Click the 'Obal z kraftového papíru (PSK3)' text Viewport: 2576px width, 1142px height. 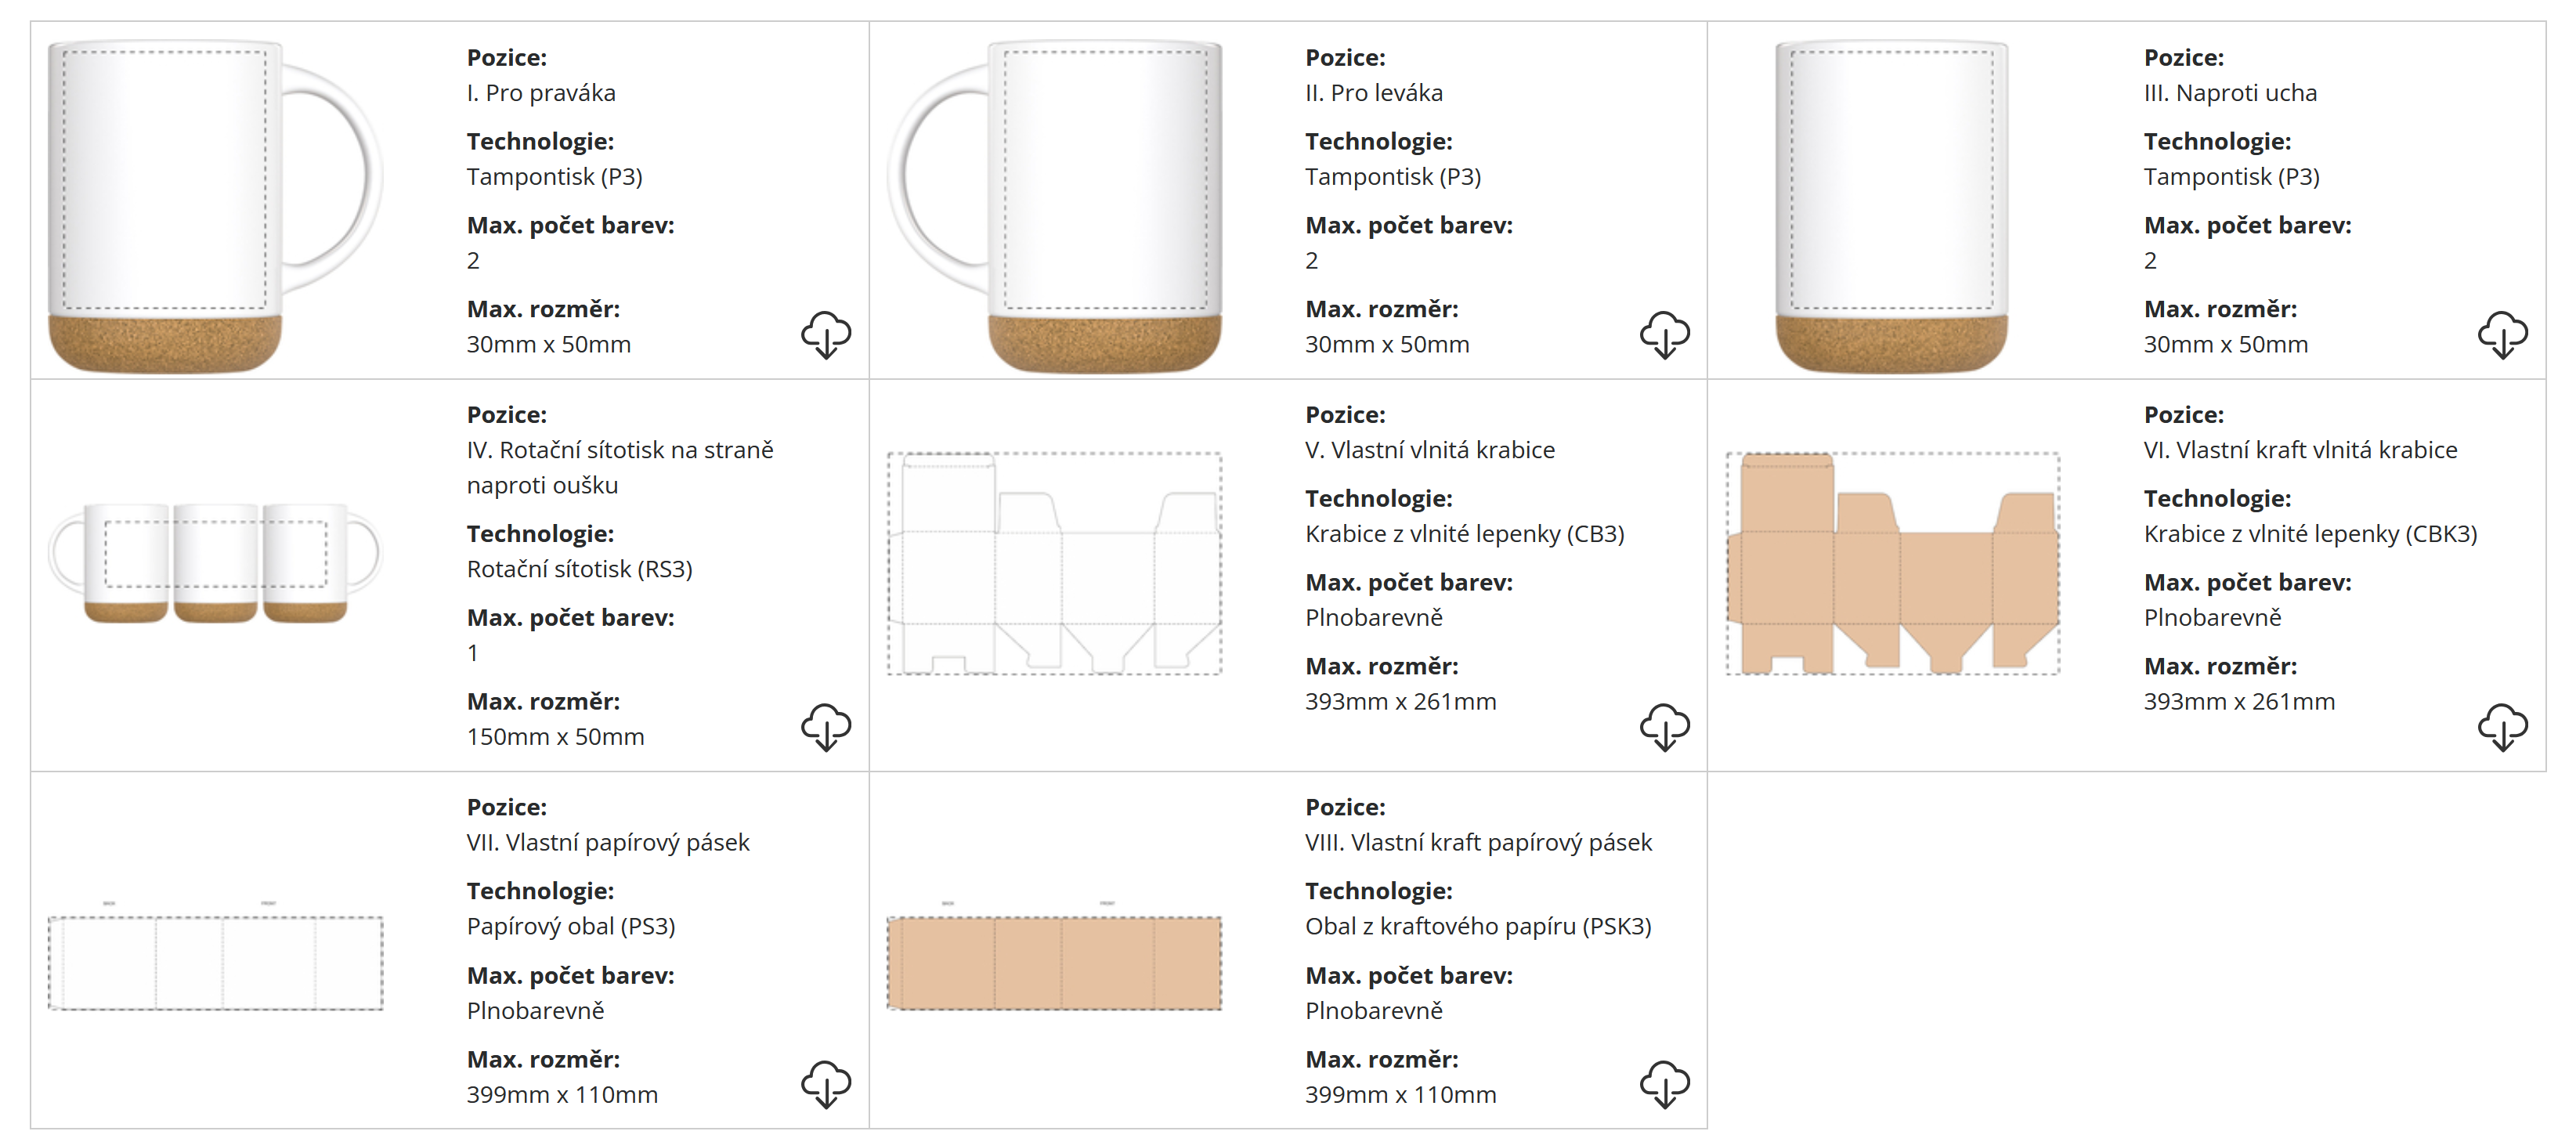1477,926
